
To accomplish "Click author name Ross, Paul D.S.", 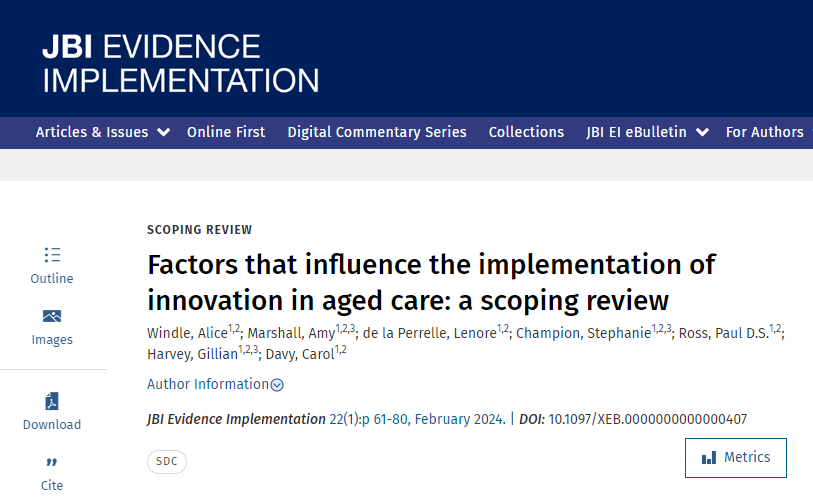I will coord(724,333).
